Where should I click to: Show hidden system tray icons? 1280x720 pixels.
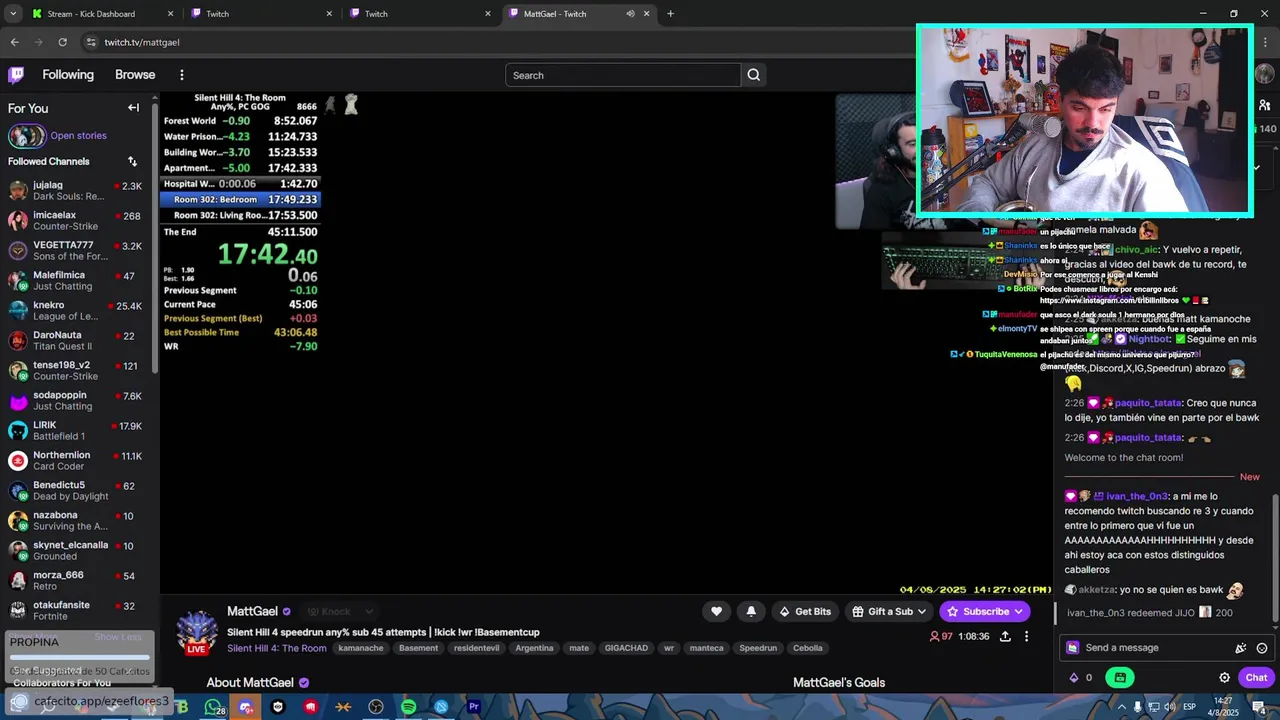1120,707
